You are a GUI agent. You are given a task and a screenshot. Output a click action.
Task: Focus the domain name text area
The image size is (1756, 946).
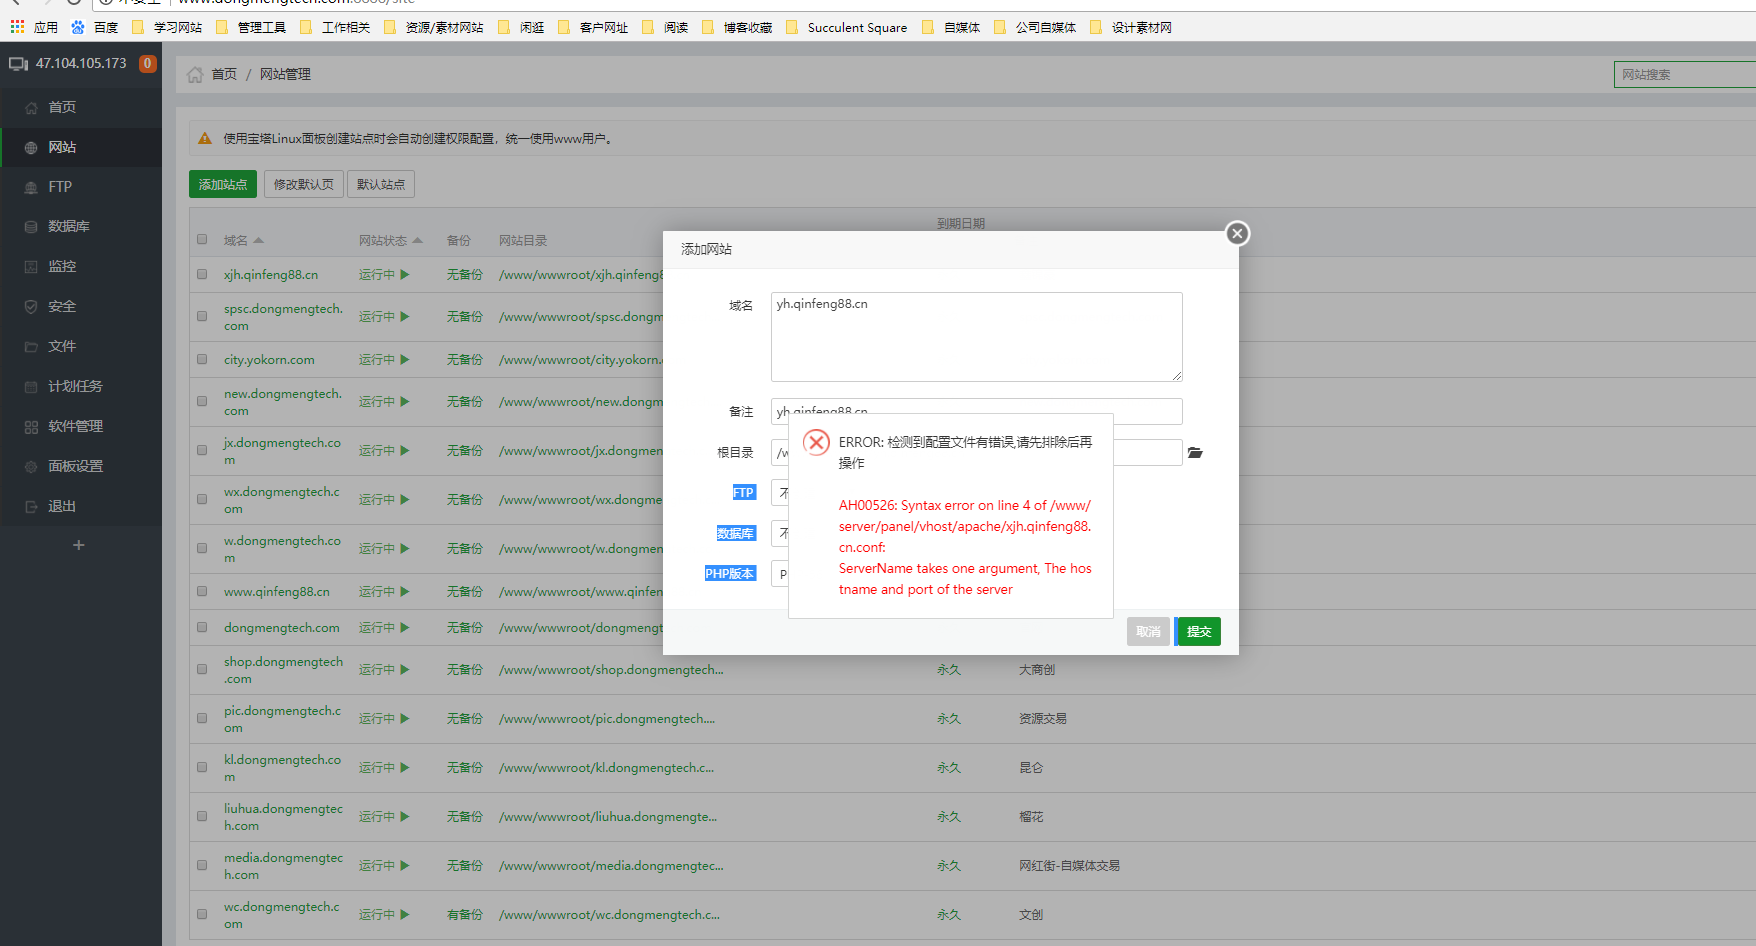(976, 337)
